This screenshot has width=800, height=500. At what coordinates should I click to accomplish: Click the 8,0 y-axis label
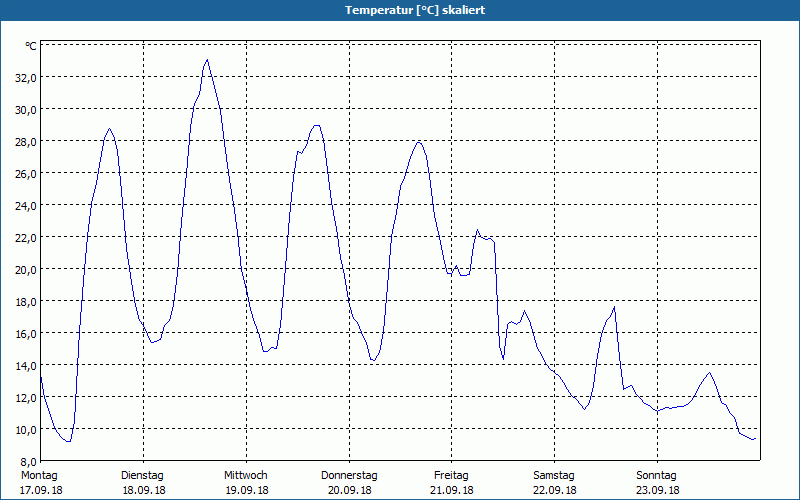click(29, 461)
